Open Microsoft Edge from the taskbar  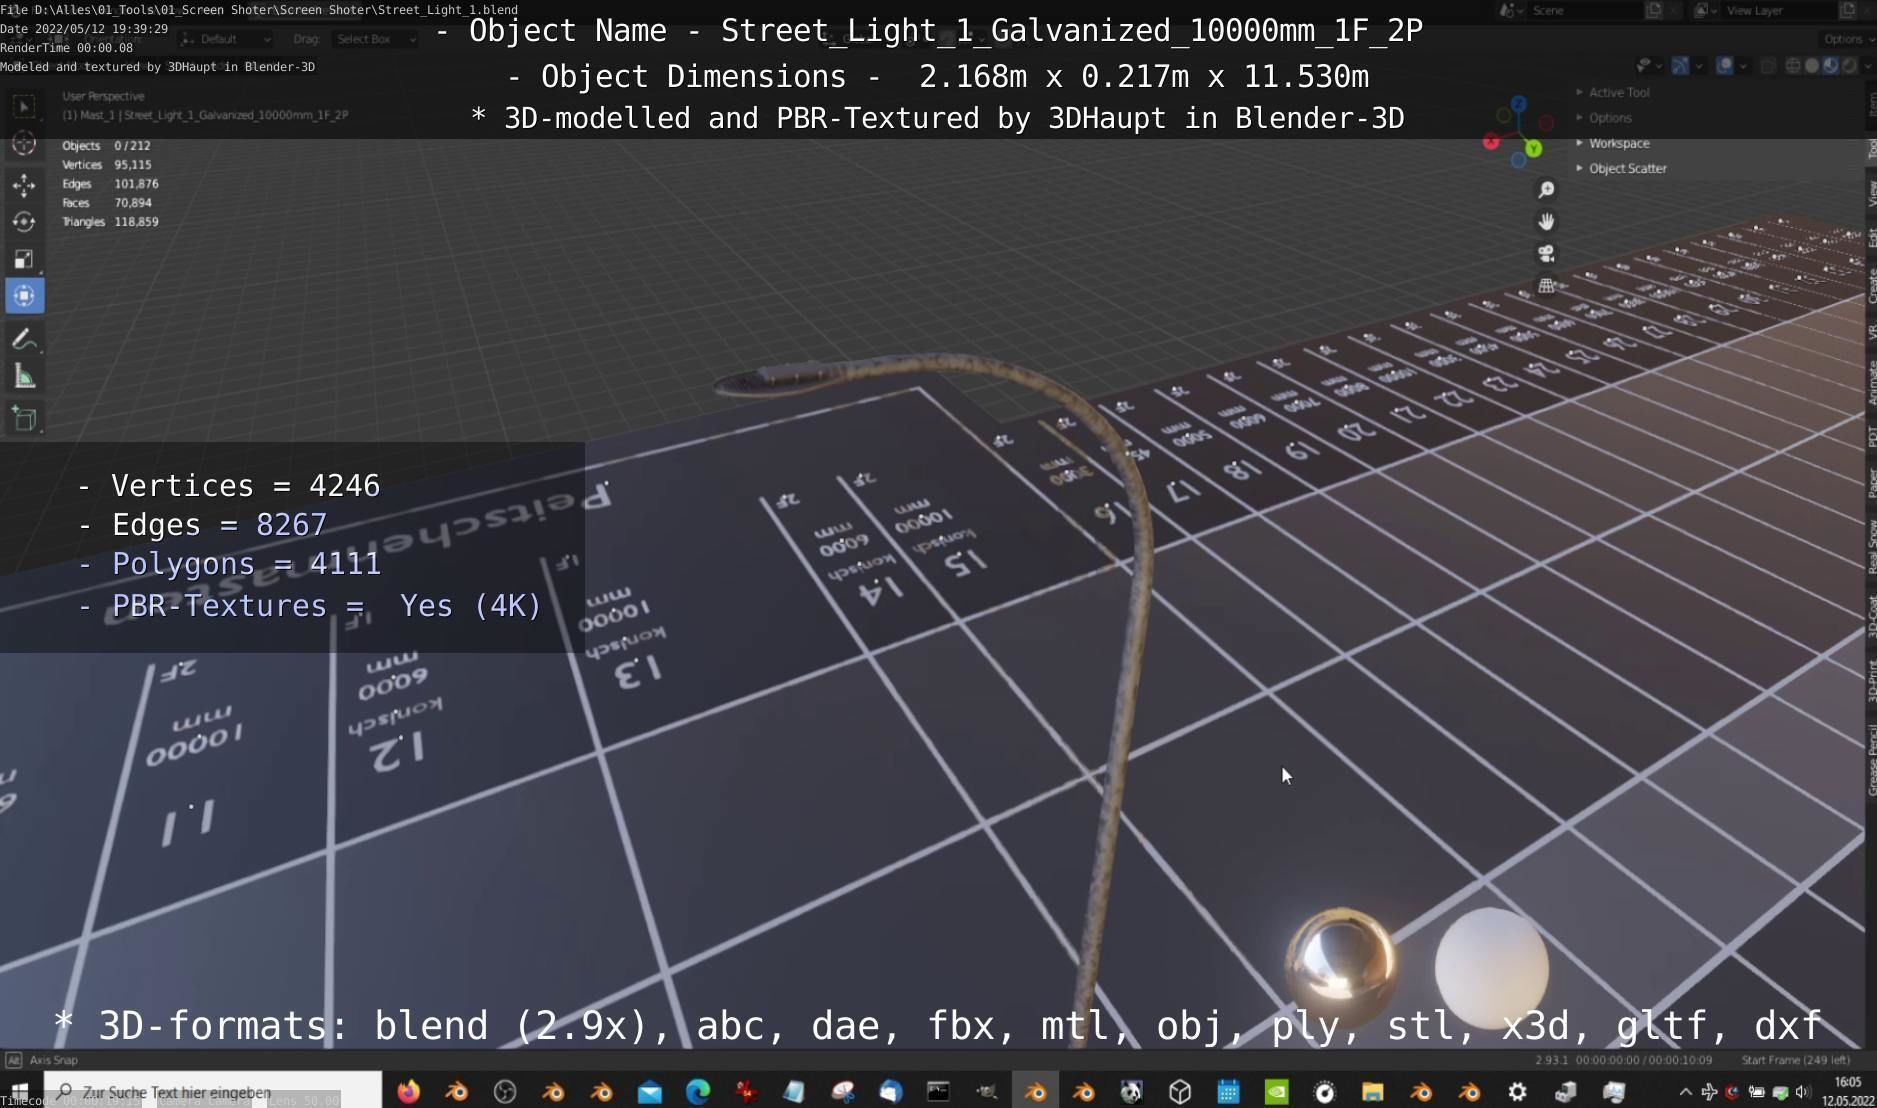point(697,1092)
